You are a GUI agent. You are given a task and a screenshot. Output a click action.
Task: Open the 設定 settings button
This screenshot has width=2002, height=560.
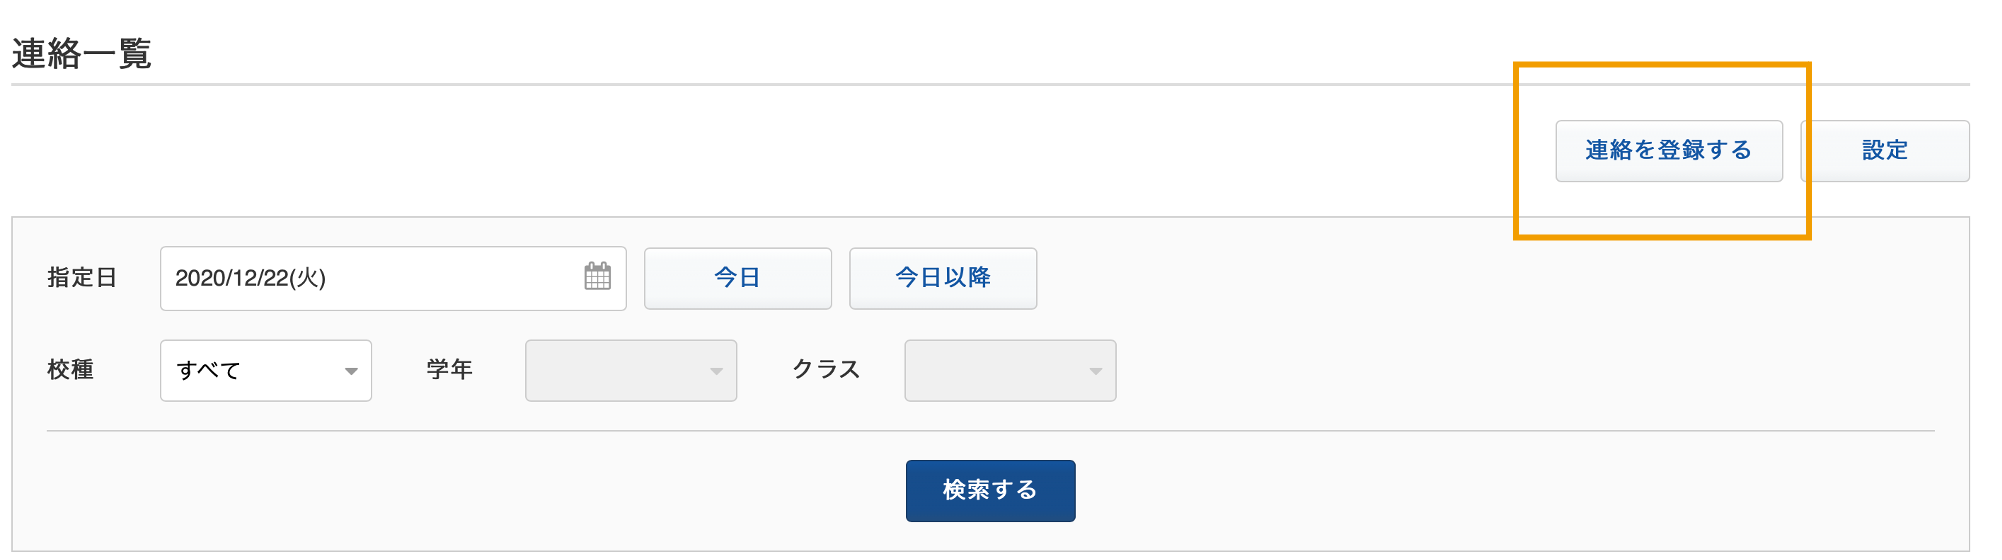pyautogui.click(x=1885, y=151)
